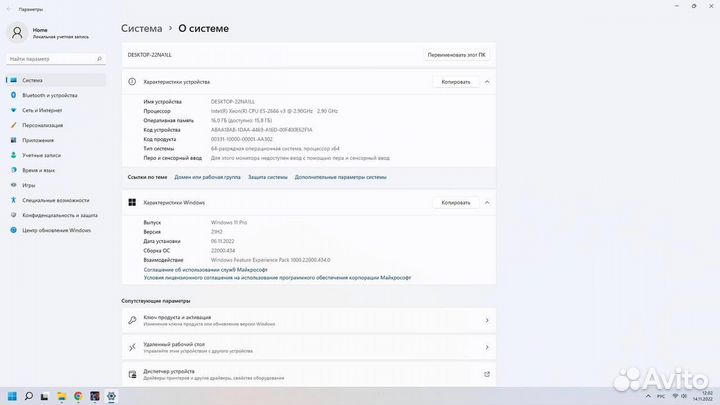Open the Start menu on taskbar
Viewport: 720px width, 405px height.
tap(12, 396)
